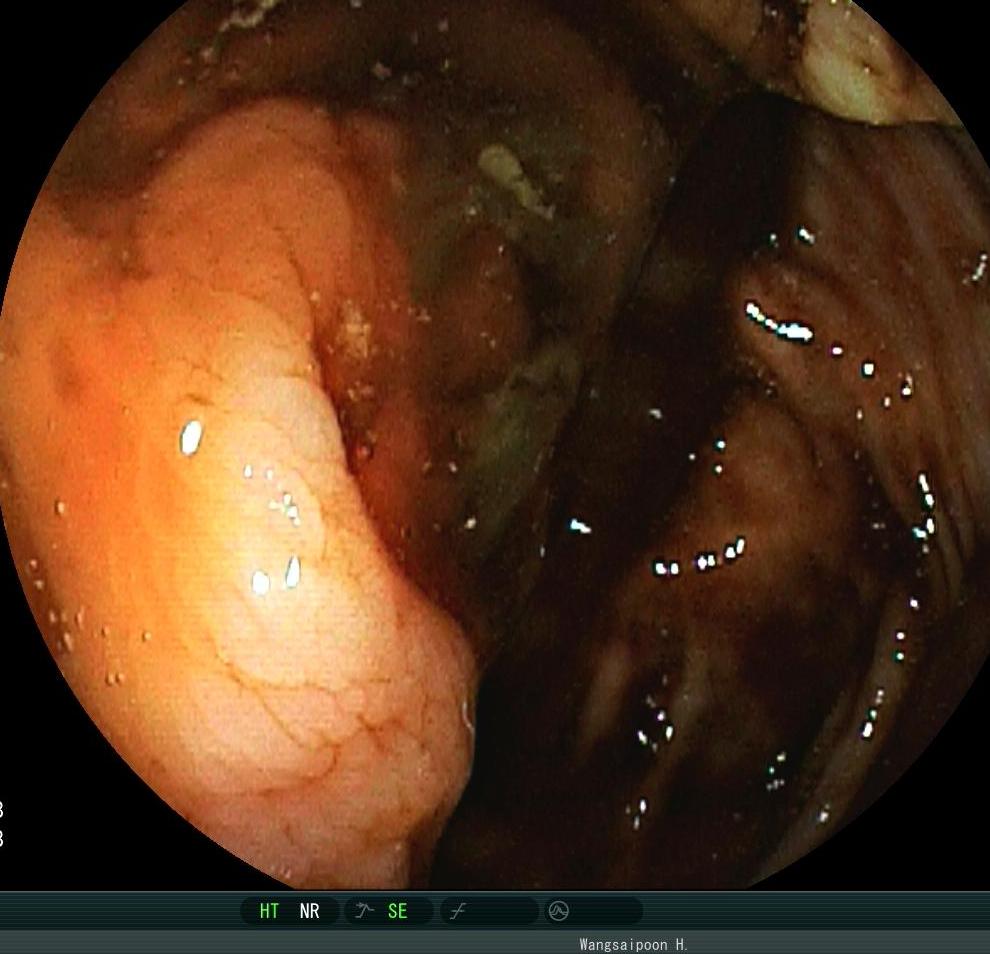Select the Wangsaipoon H. name text
Screen dimensions: 990x954
(633, 945)
